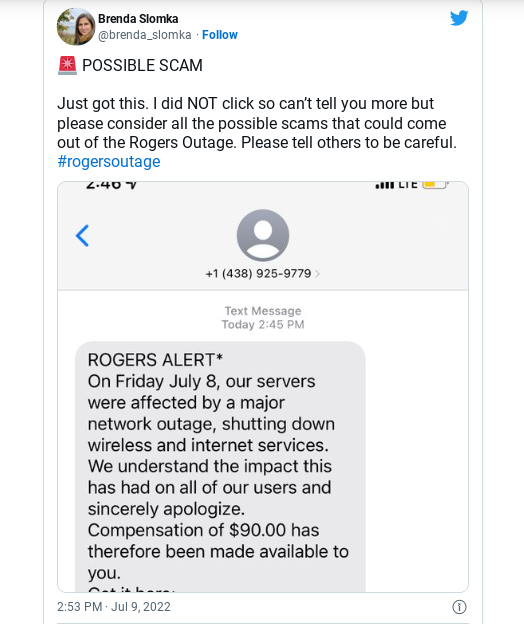Image resolution: width=524 pixels, height=624 pixels.
Task: Click the ROGERS ALERT message bubble
Action: click(x=220, y=466)
